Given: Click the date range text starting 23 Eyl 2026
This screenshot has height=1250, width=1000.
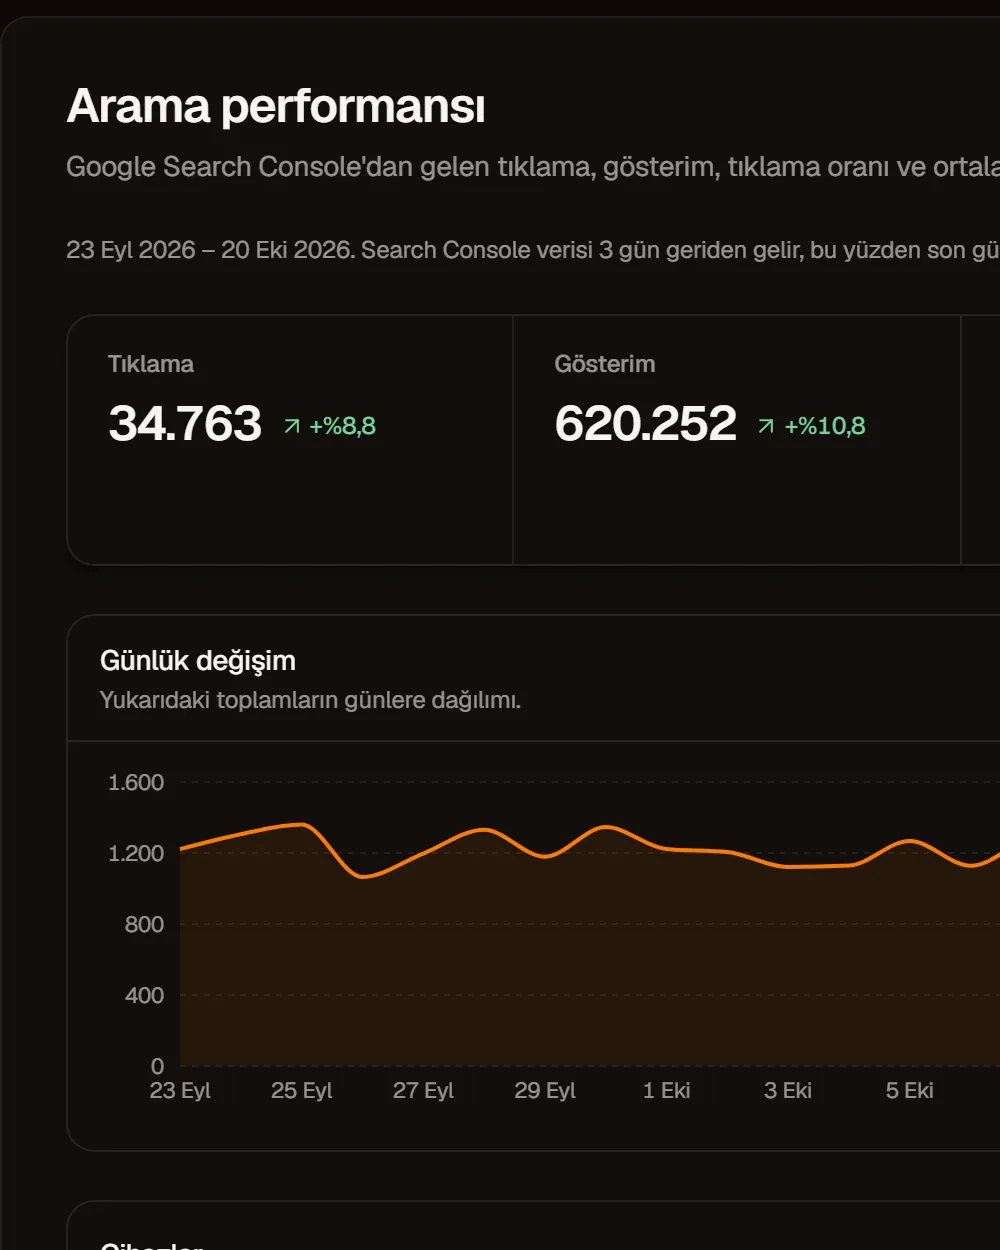Looking at the screenshot, I should 533,250.
